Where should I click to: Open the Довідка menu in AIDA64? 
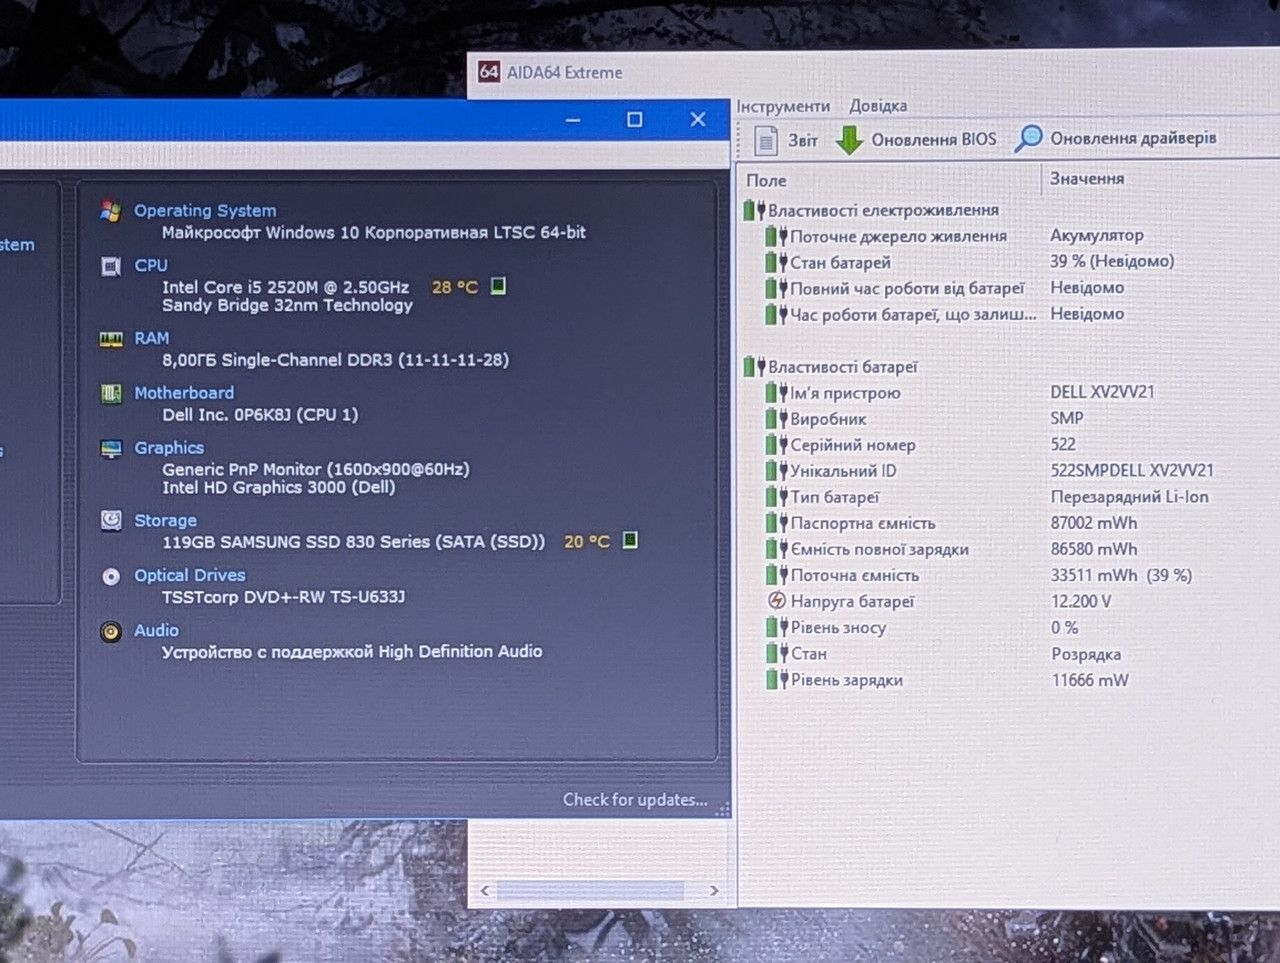[878, 106]
